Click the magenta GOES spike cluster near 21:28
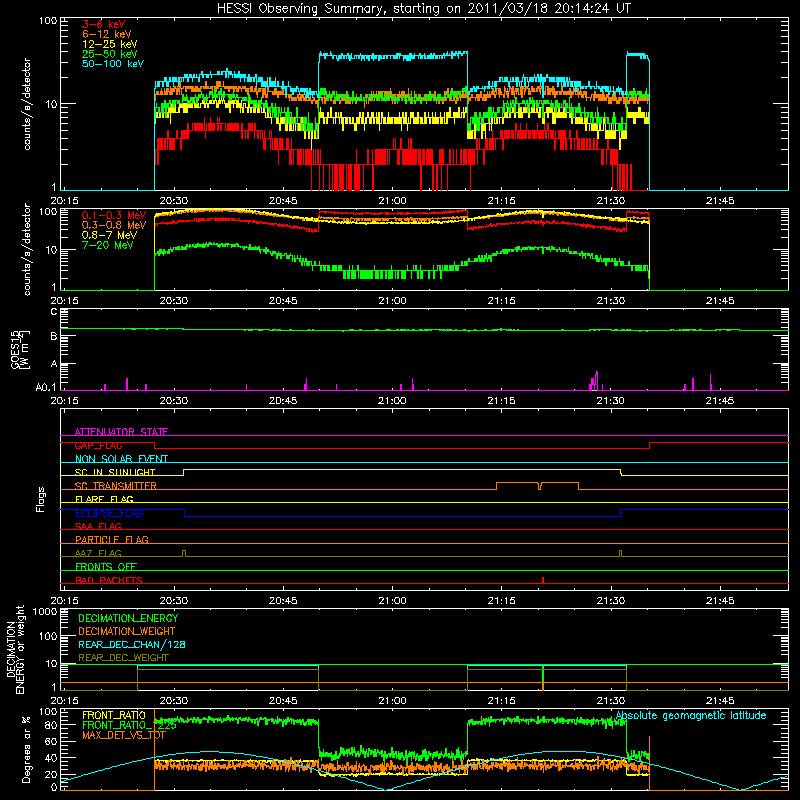800x800 pixels. (x=594, y=381)
